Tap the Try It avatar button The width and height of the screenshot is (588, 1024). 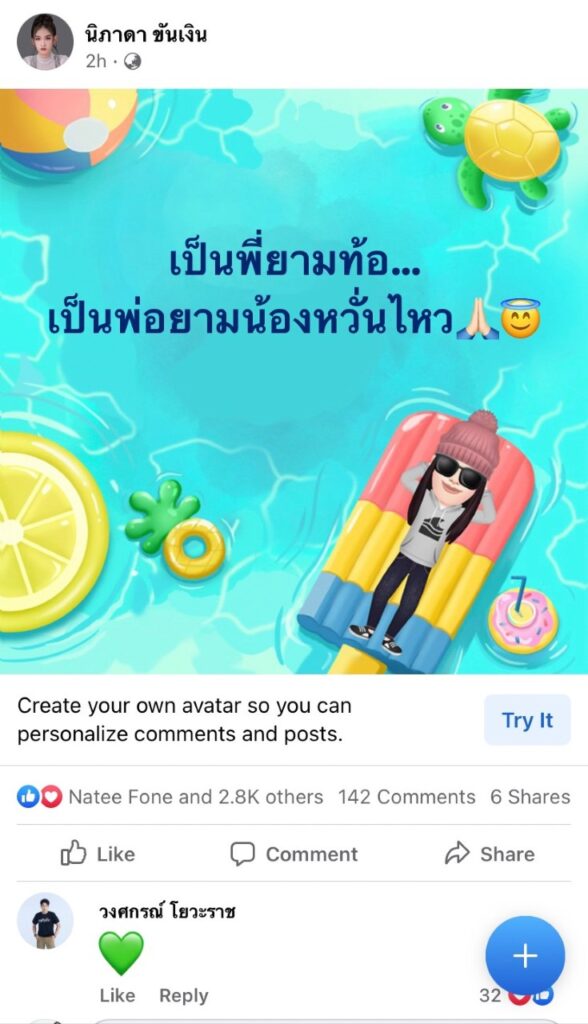click(527, 720)
